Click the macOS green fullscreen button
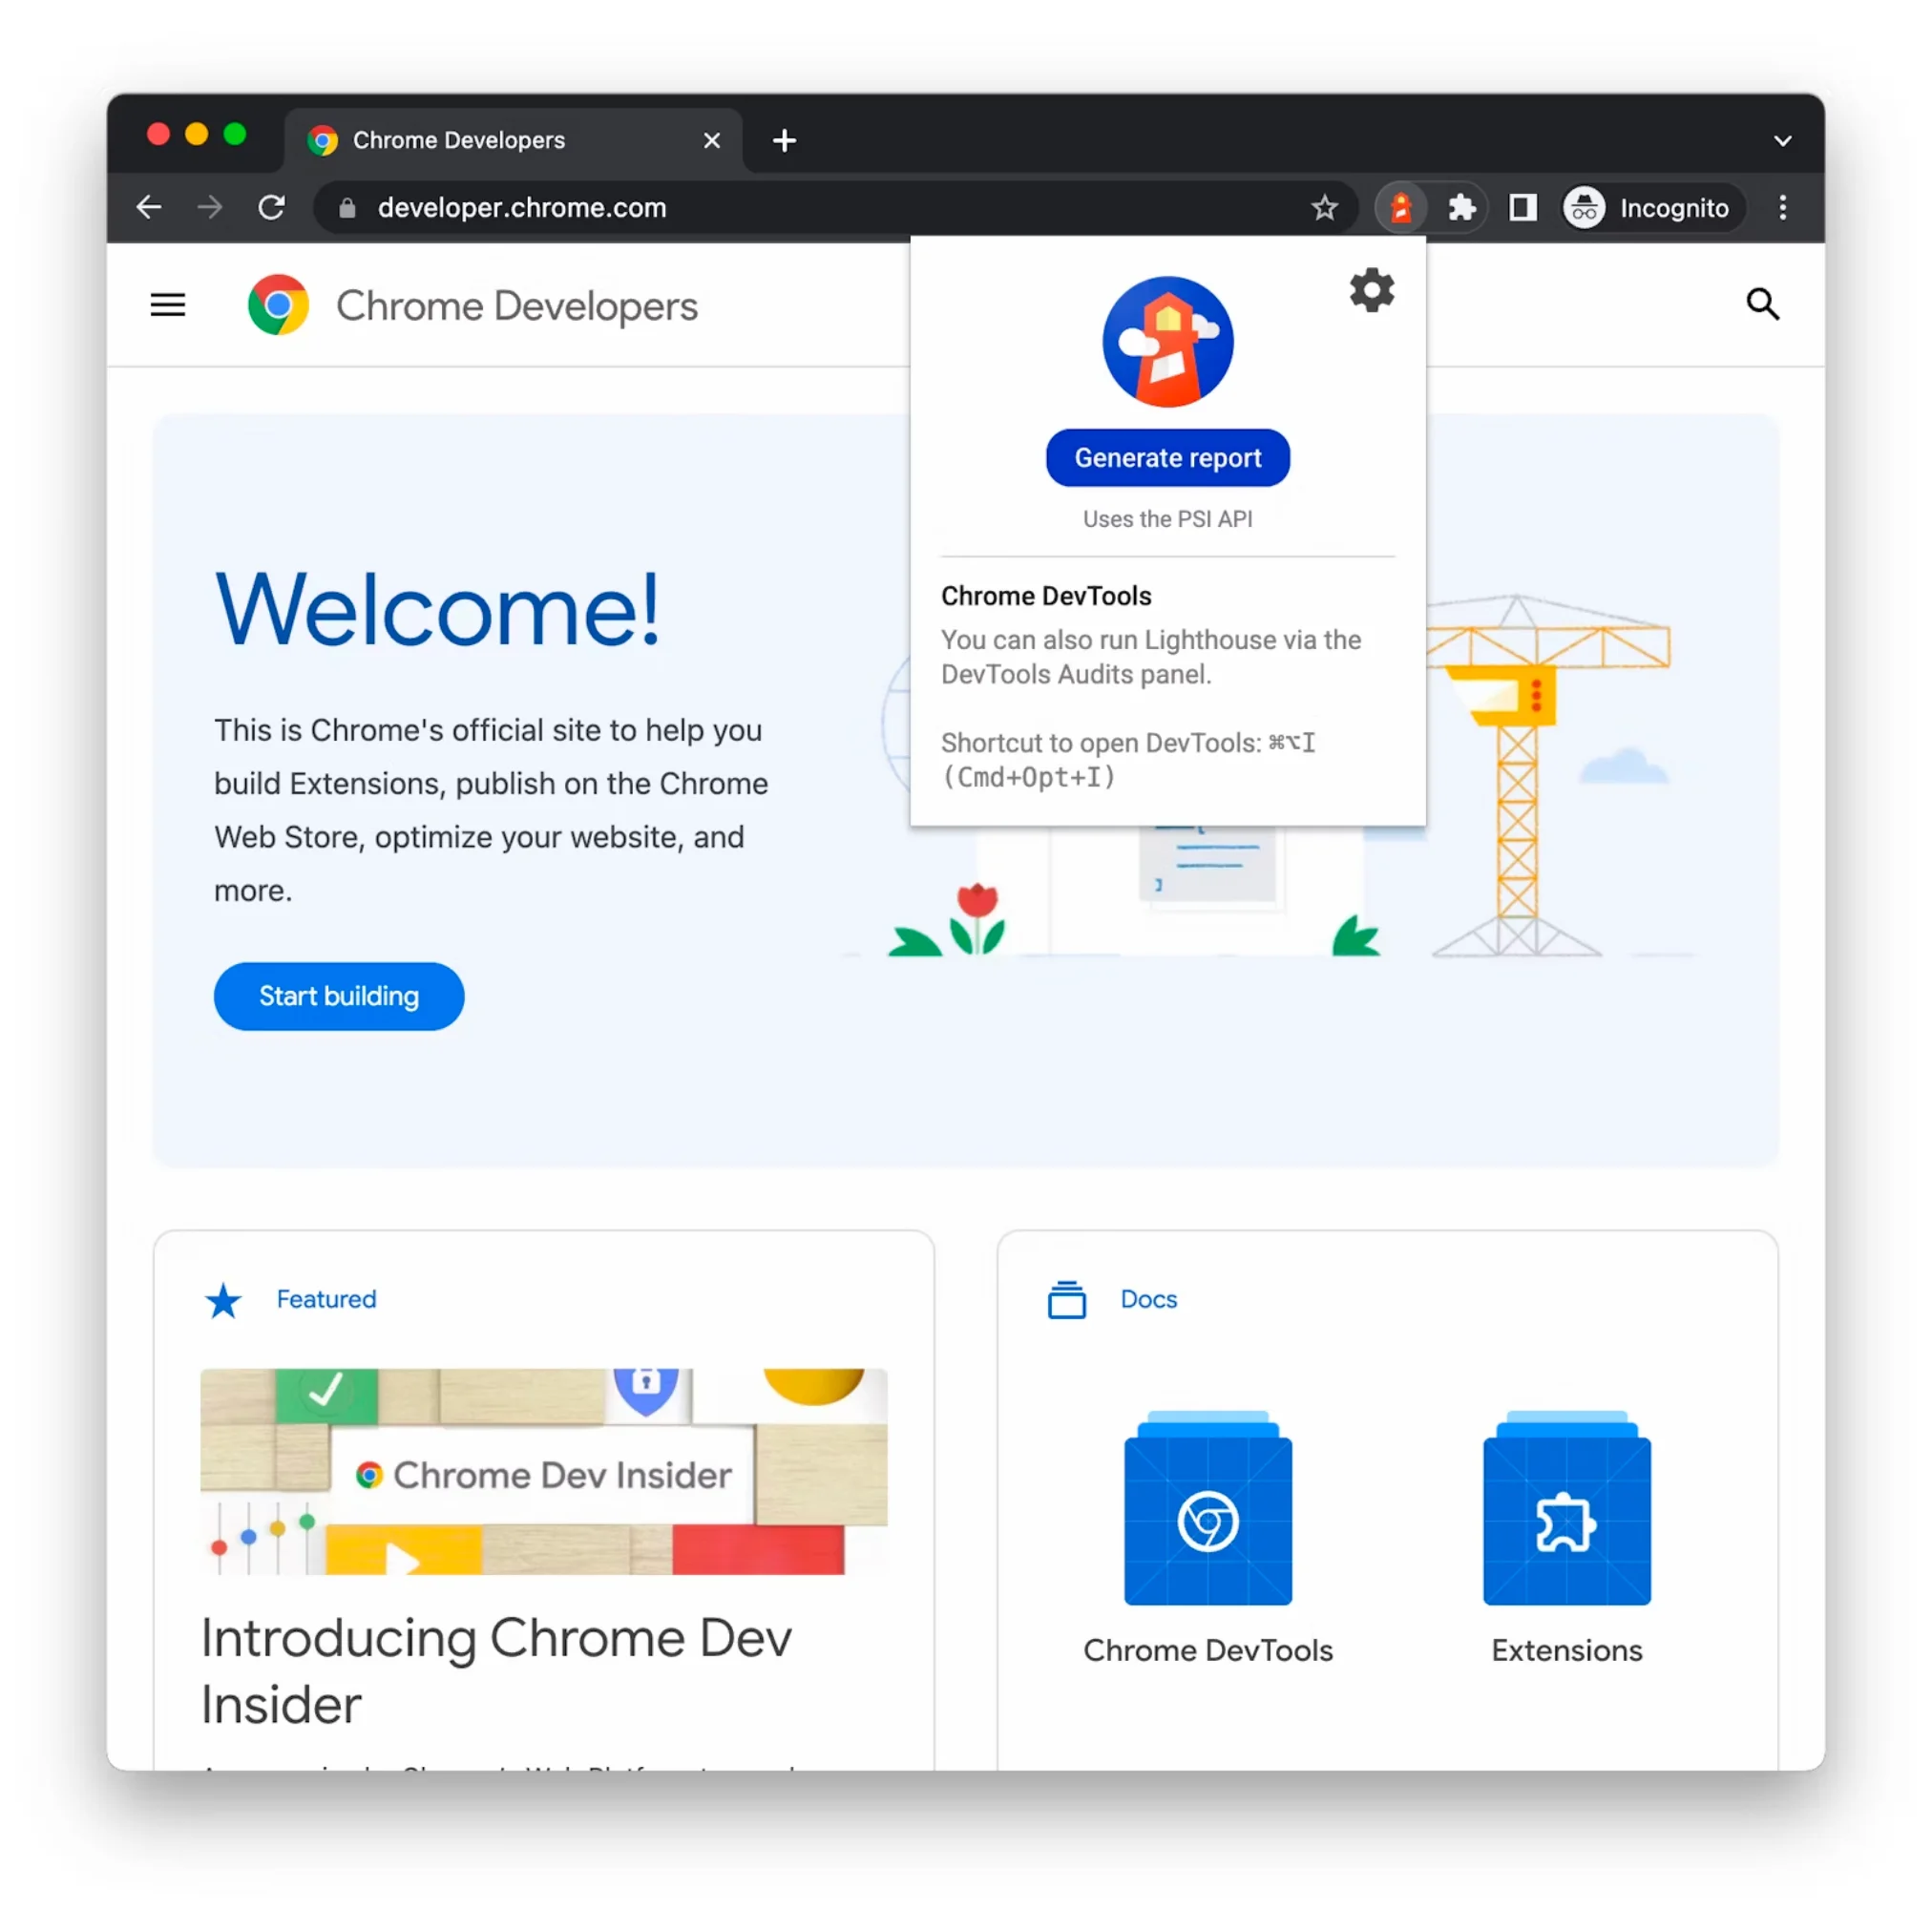The width and height of the screenshot is (1932, 1932). click(x=235, y=134)
